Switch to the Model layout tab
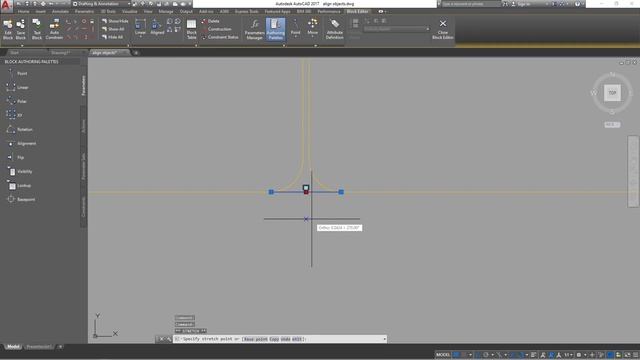This screenshot has height=360, width=640. click(13, 347)
